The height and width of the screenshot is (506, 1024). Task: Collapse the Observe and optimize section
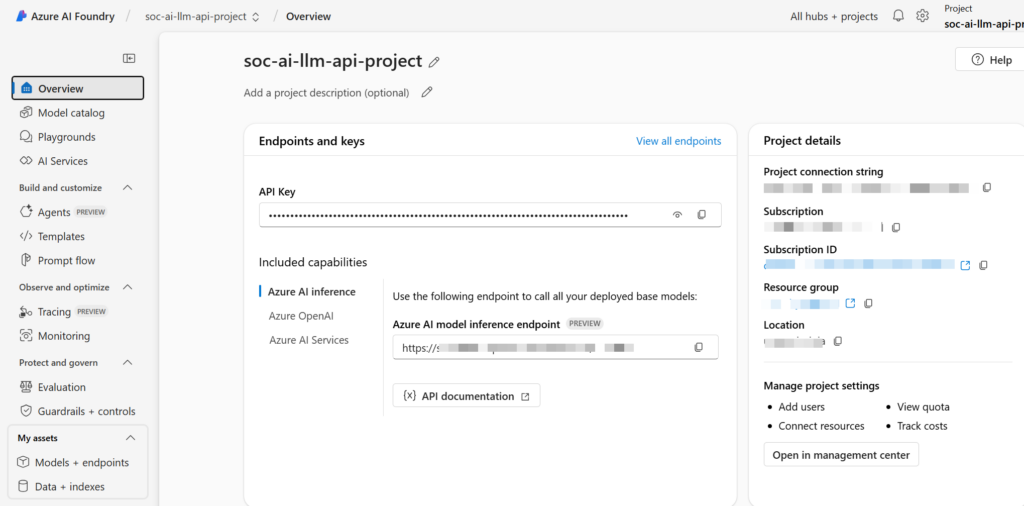(x=127, y=287)
